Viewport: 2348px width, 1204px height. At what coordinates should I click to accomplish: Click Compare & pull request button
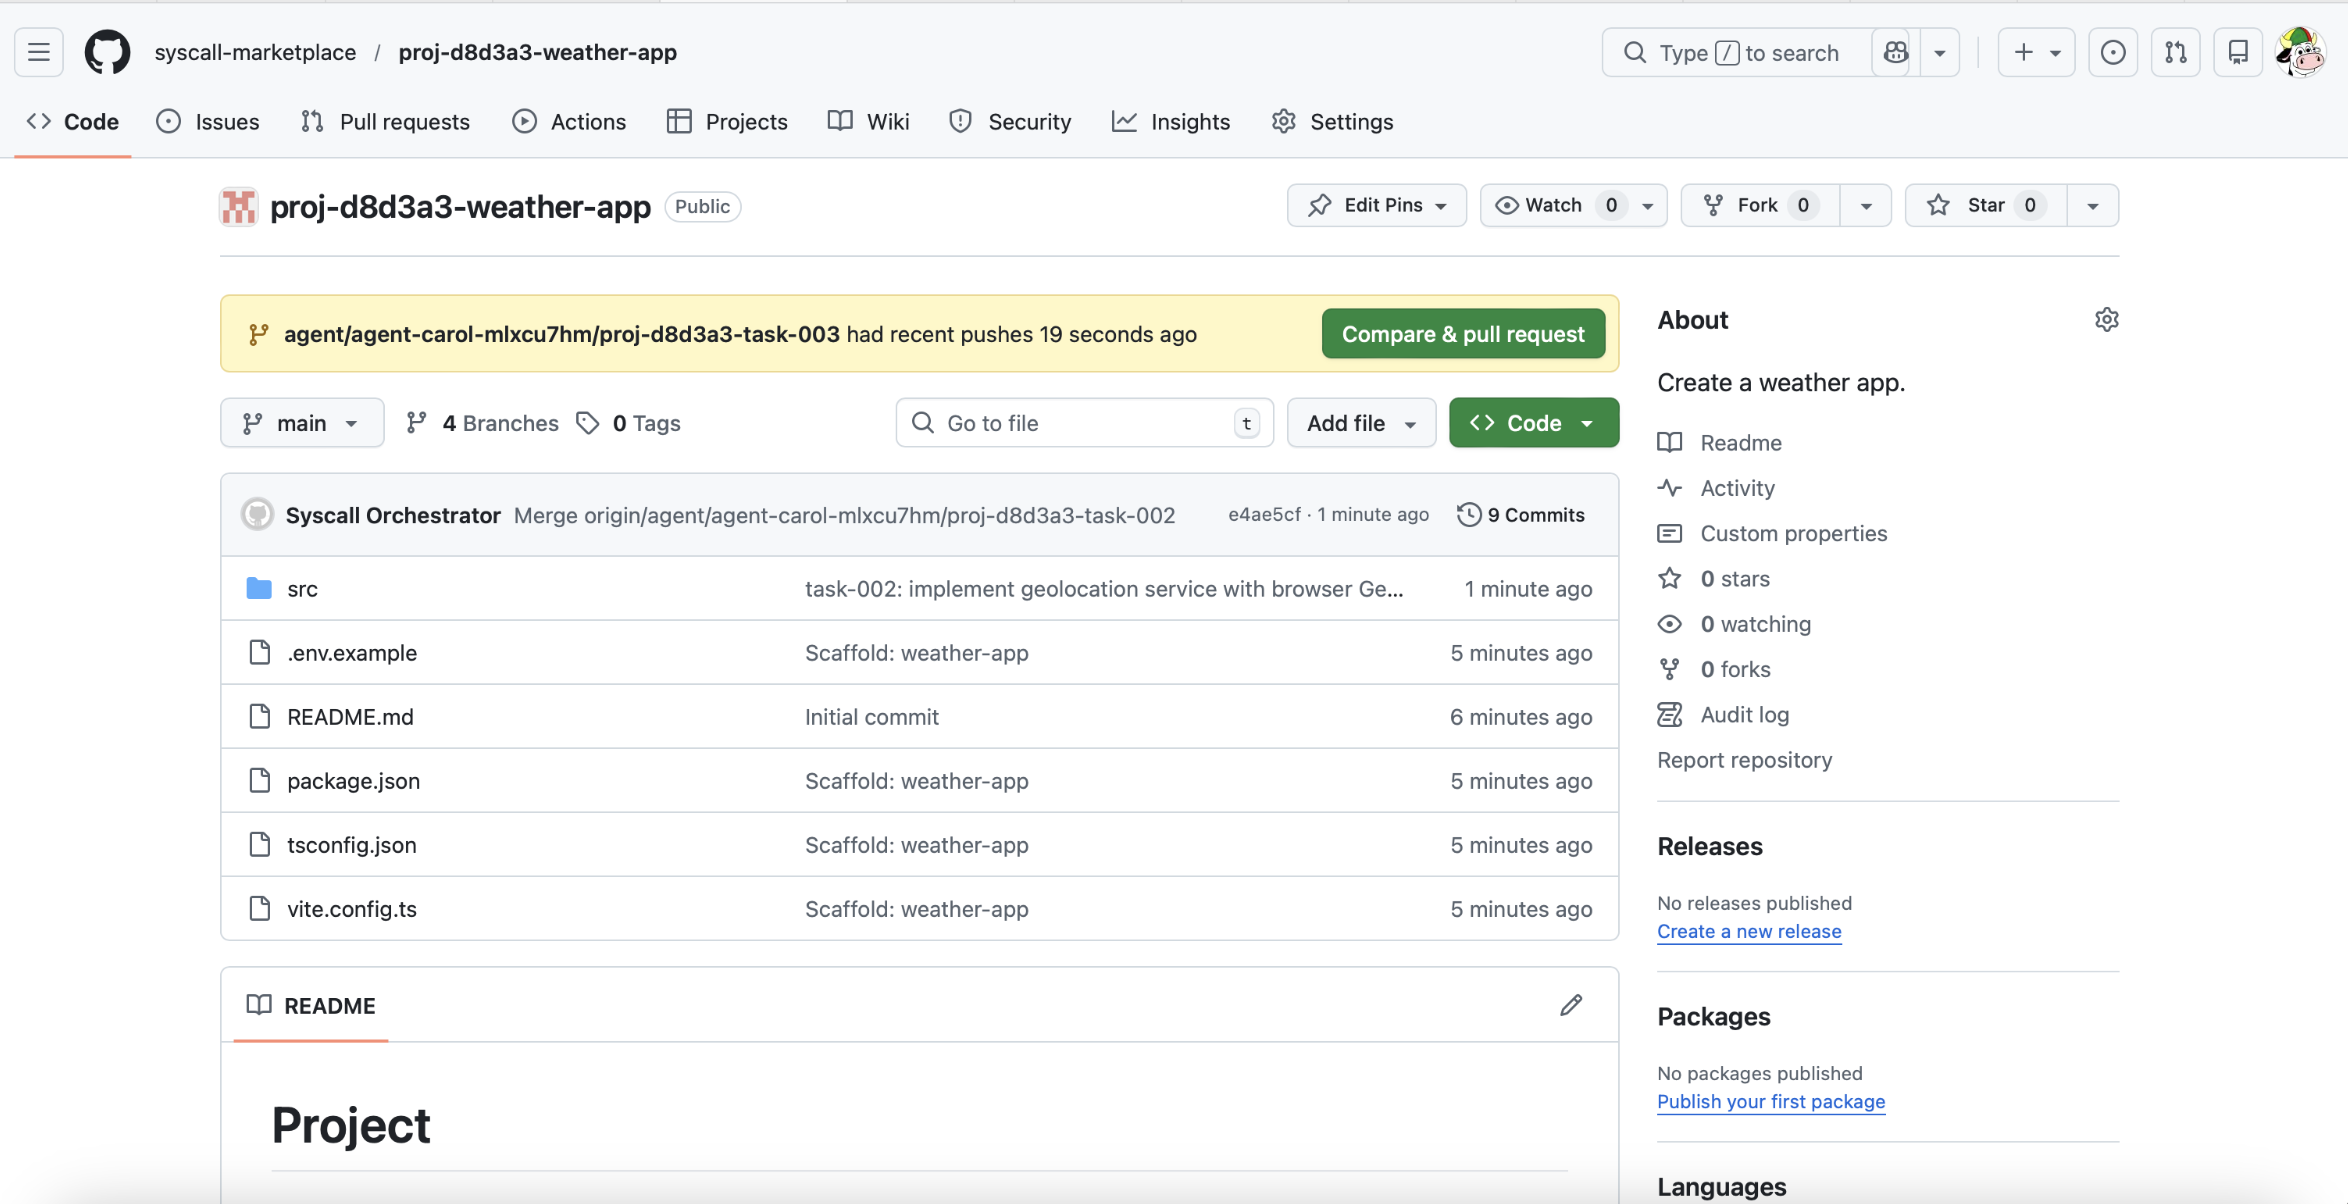[1462, 334]
